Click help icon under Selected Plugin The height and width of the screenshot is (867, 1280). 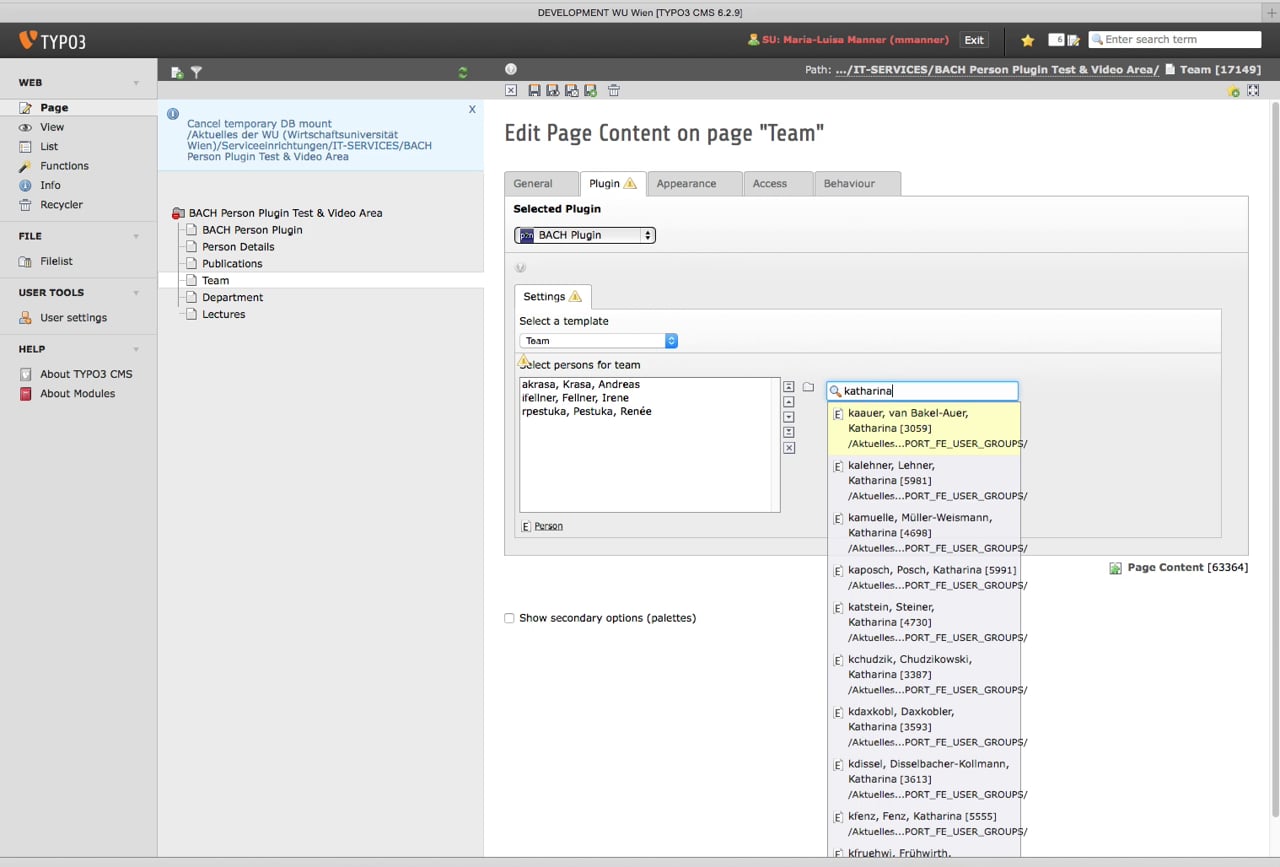[520, 267]
